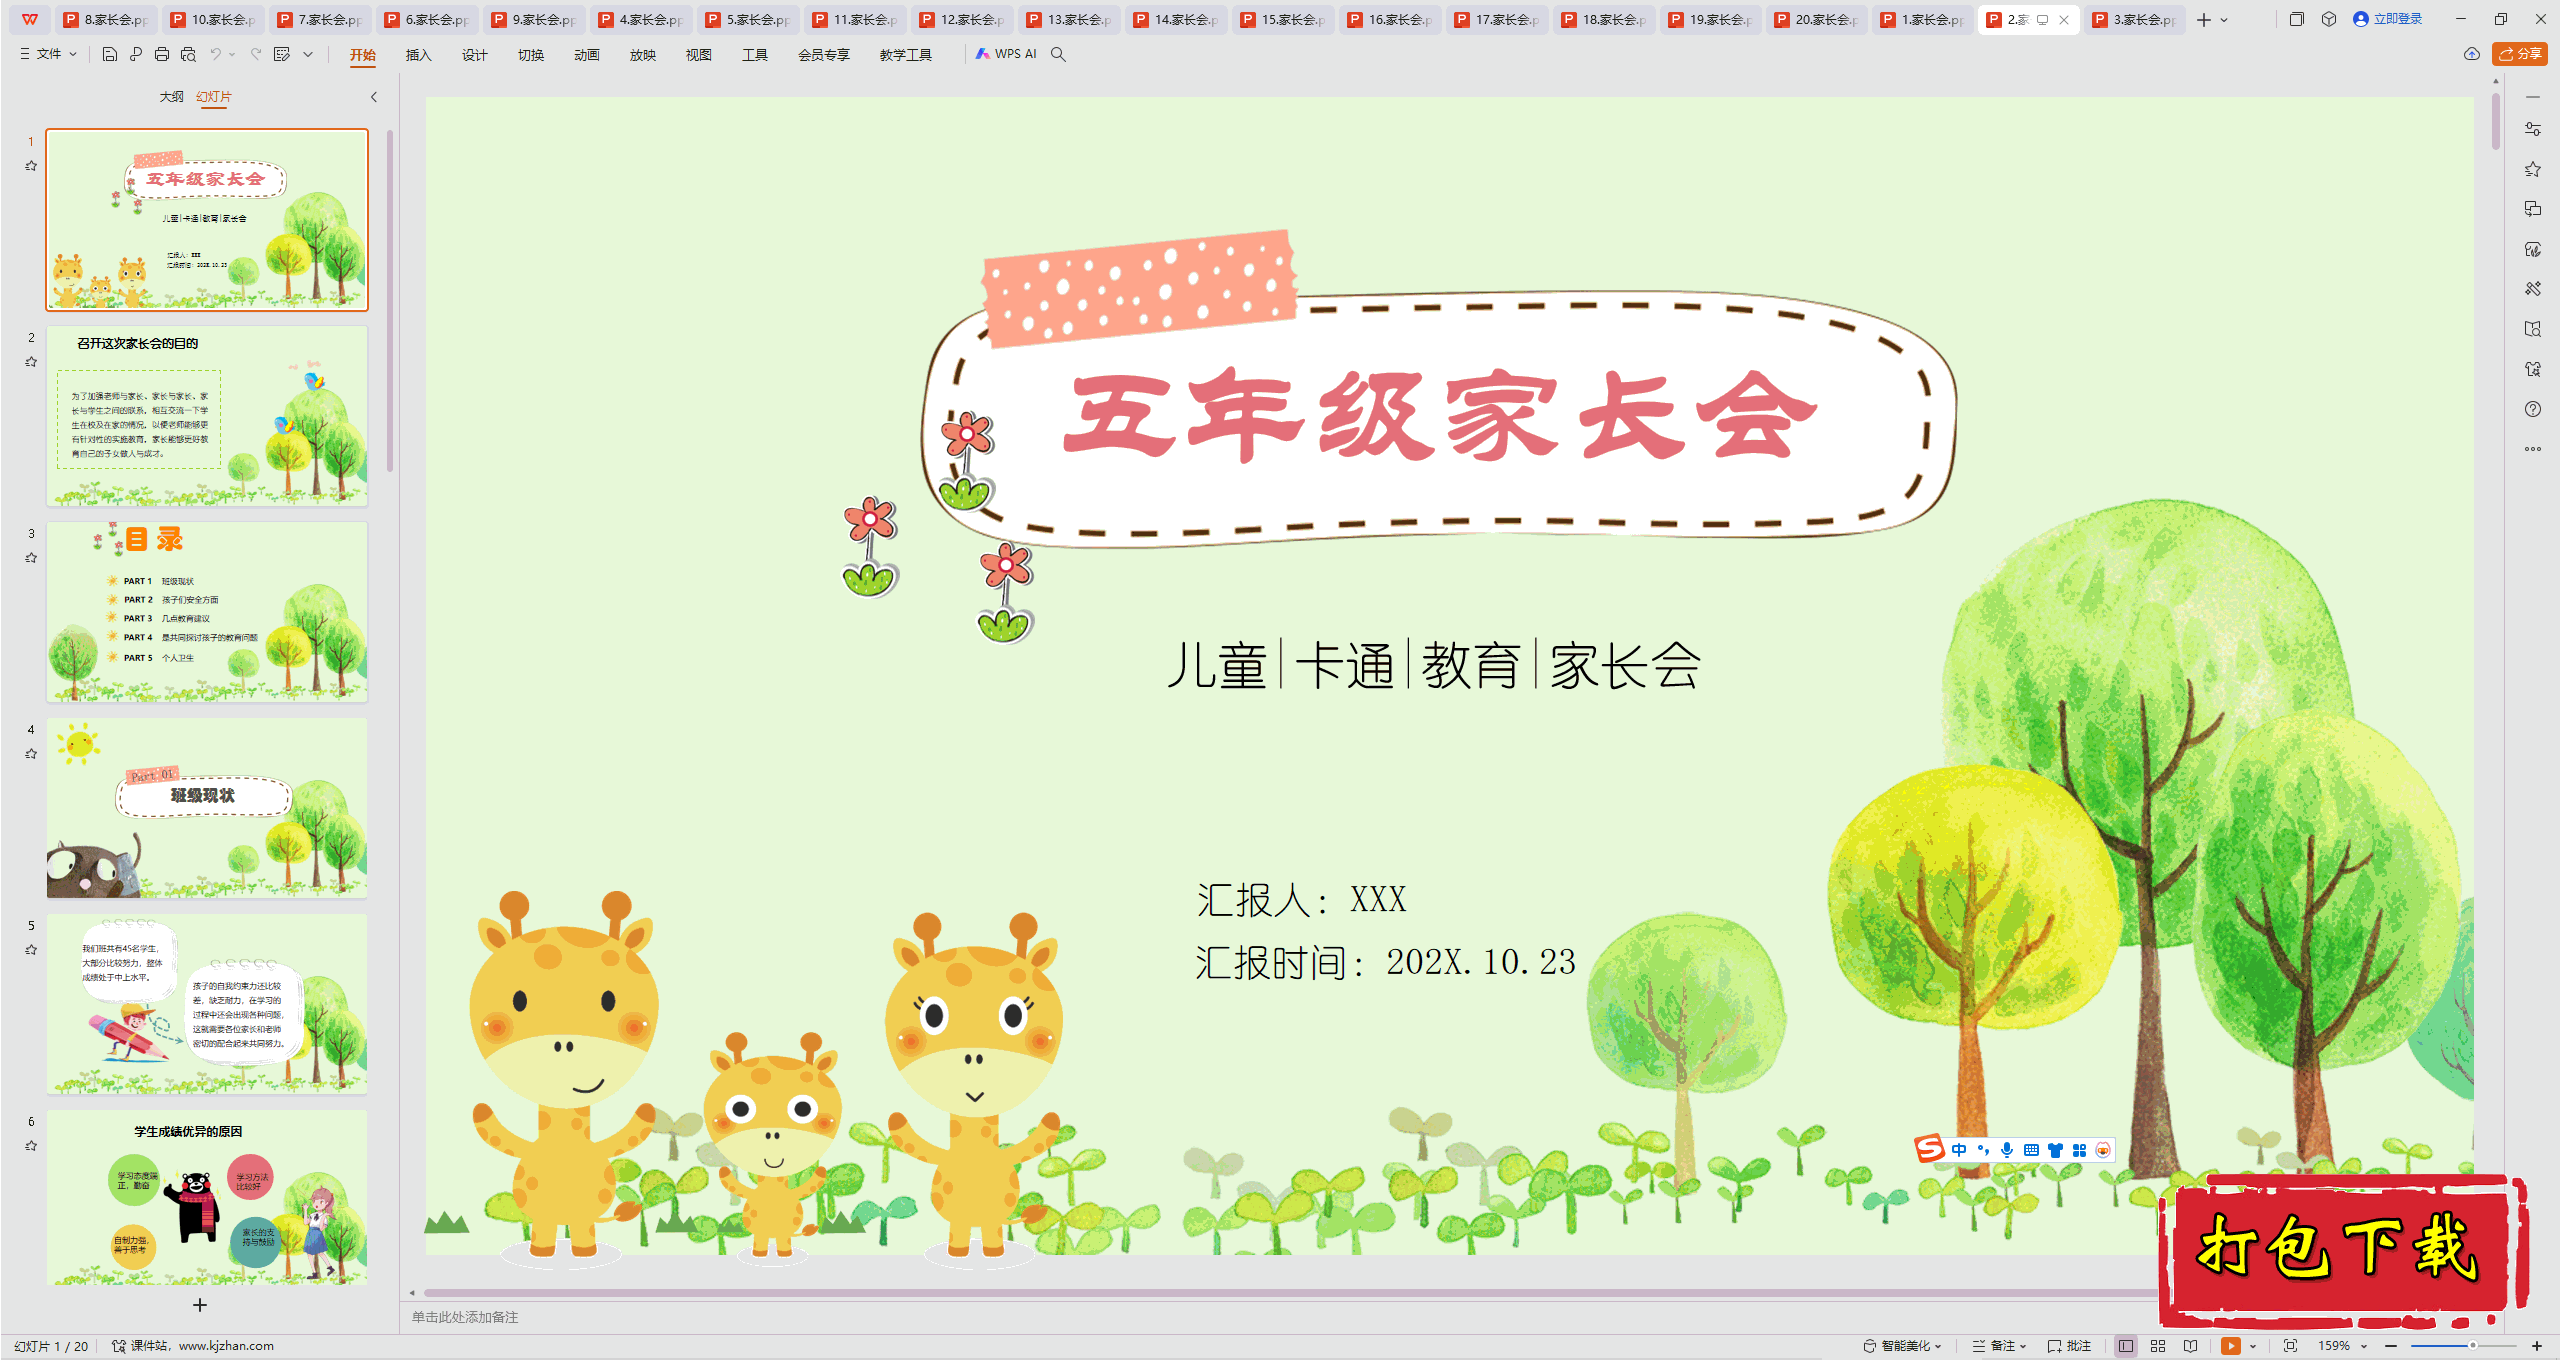Open the WPS AI assistant

coord(1006,54)
